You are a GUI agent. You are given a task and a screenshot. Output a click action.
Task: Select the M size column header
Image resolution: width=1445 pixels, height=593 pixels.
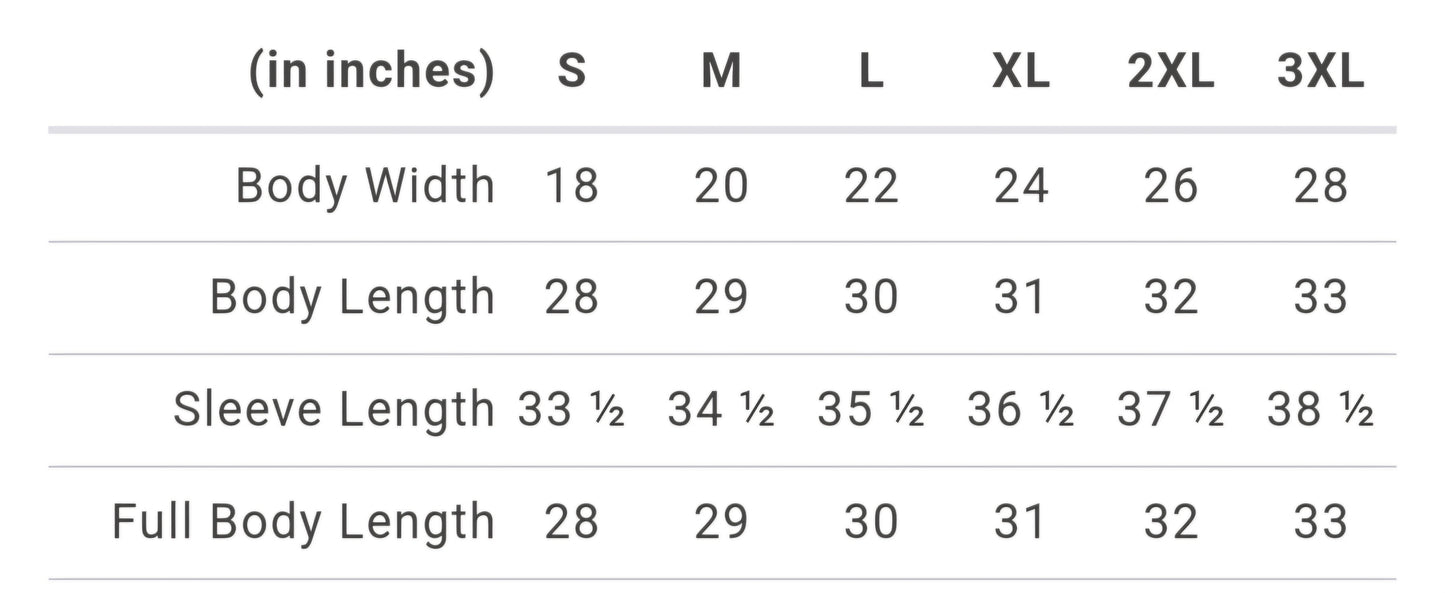coord(721,73)
